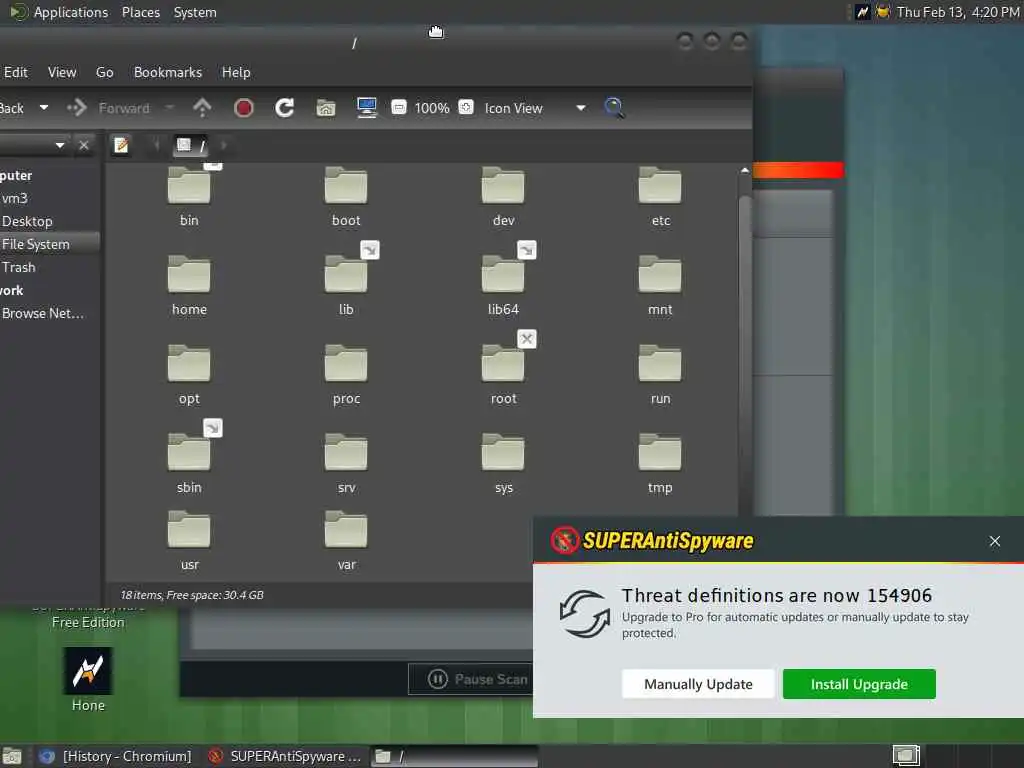The width and height of the screenshot is (1024, 768).
Task: Open the Places panel menu
Action: pyautogui.click(x=140, y=12)
